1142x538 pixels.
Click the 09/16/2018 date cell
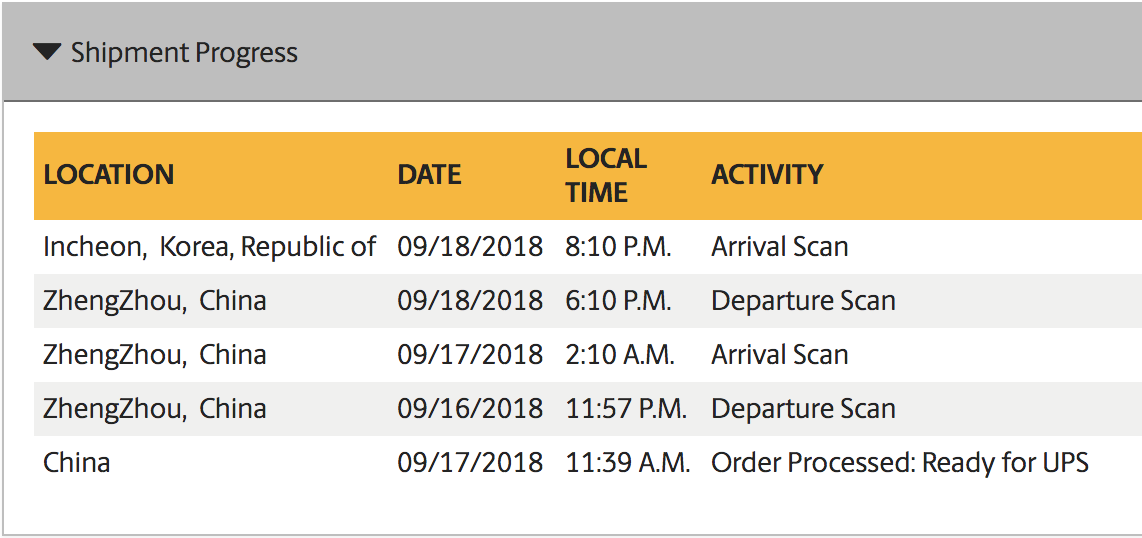pyautogui.click(x=470, y=408)
